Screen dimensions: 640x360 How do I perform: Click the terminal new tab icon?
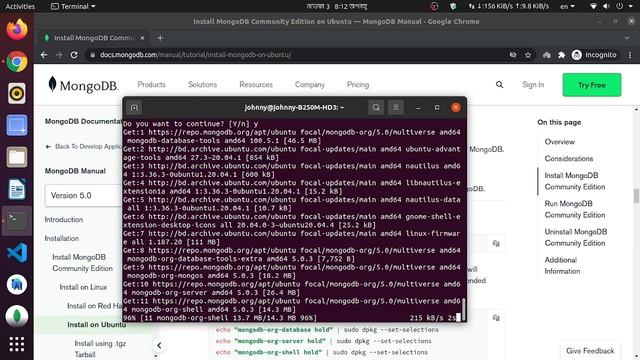134,108
